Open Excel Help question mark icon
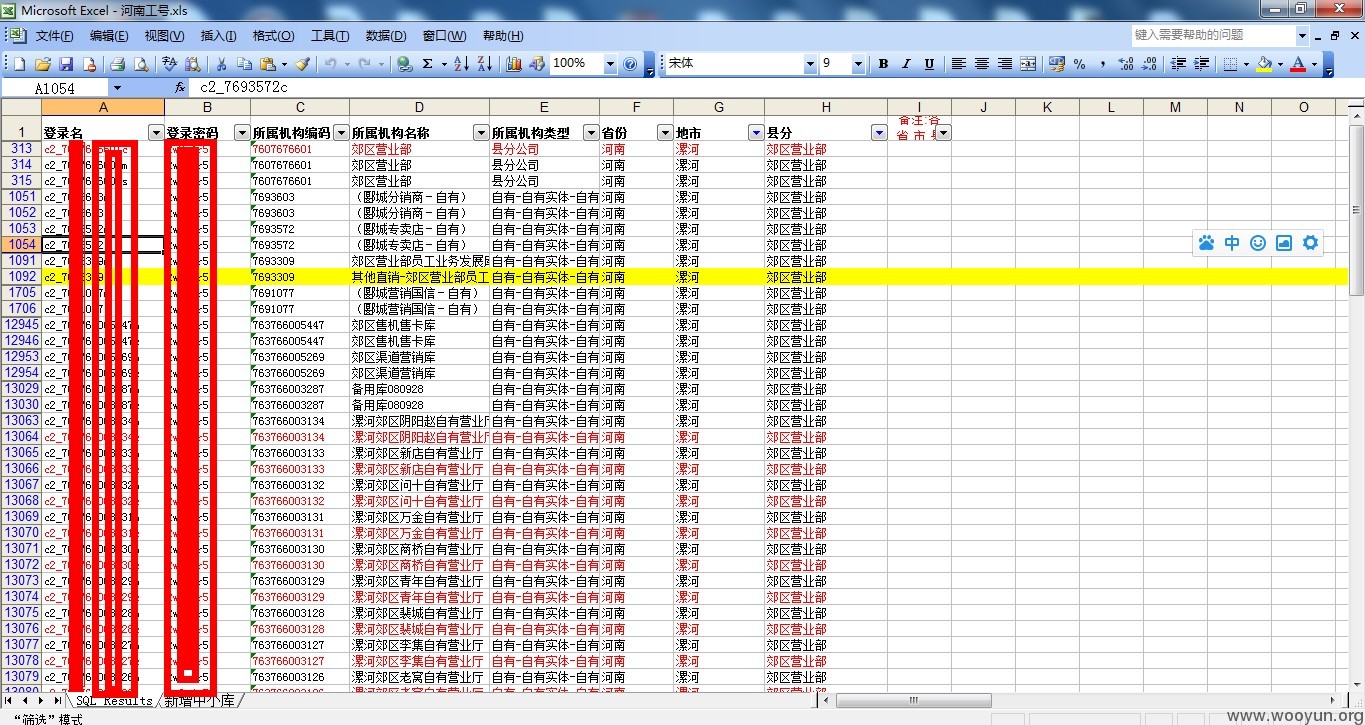 [630, 64]
